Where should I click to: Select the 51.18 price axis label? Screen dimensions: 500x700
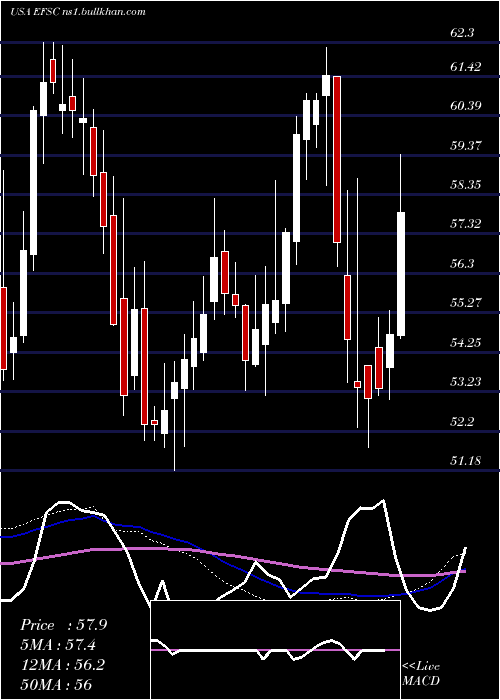pos(466,460)
